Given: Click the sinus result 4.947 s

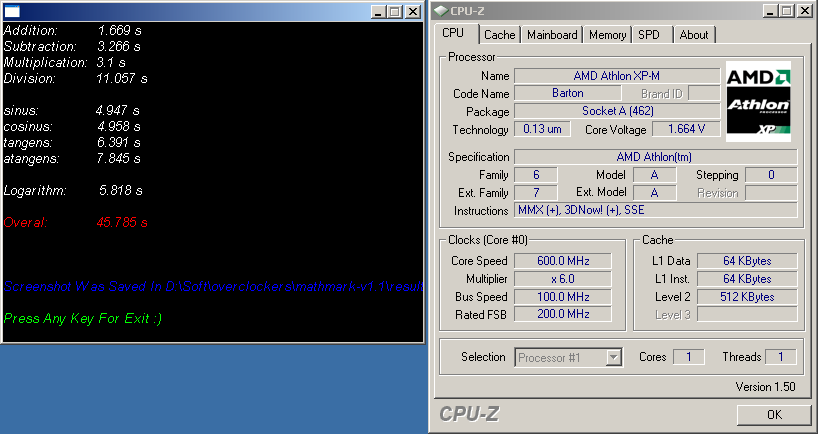Looking at the screenshot, I should point(118,111).
